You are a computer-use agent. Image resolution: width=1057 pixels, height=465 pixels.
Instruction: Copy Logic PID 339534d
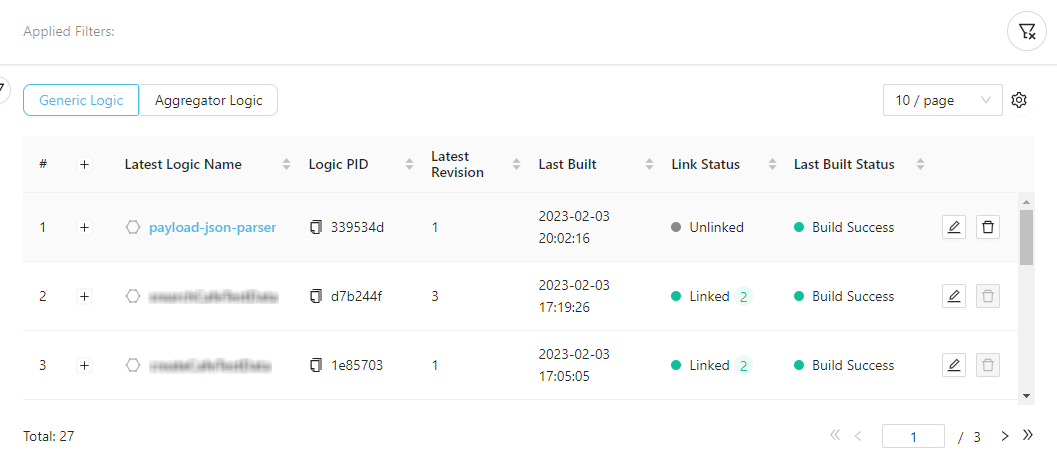316,227
